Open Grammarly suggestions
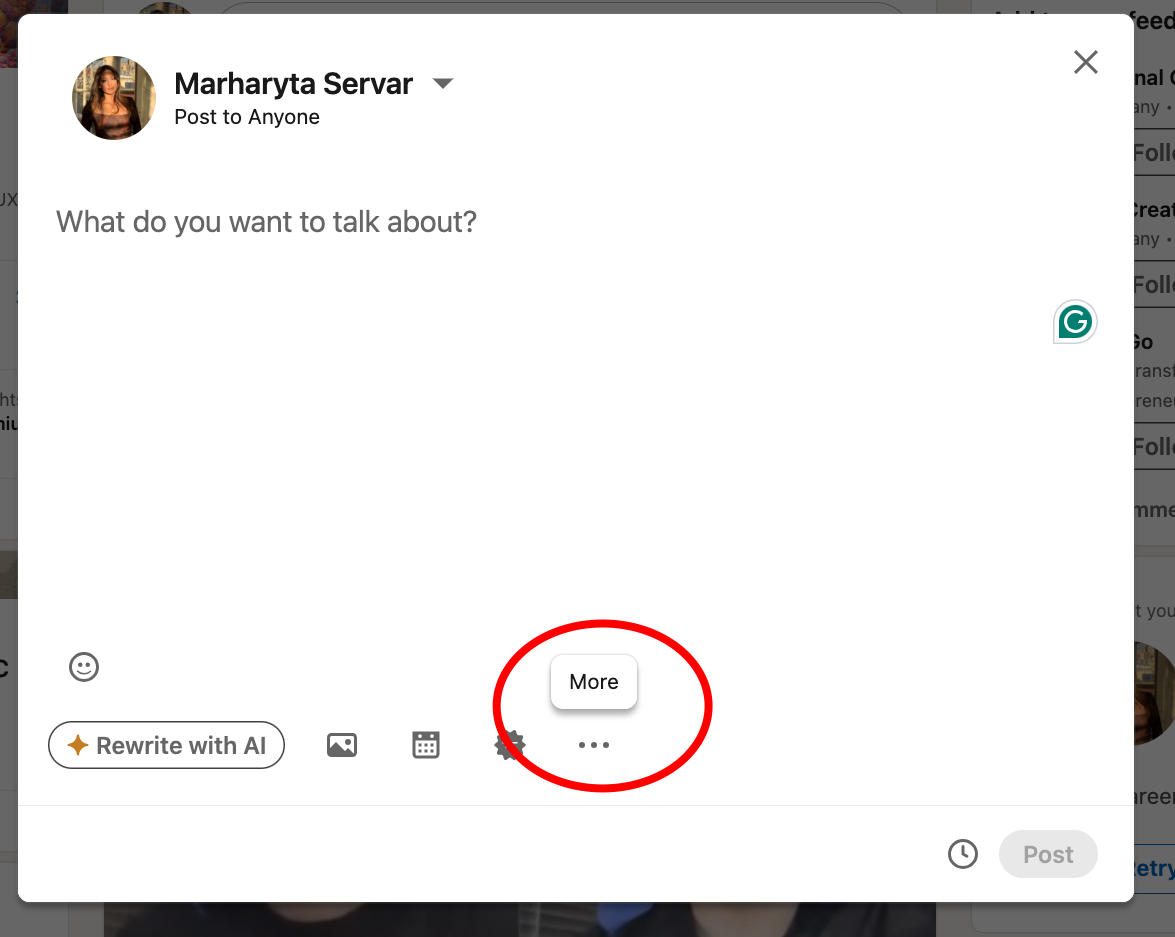 pyautogui.click(x=1074, y=321)
